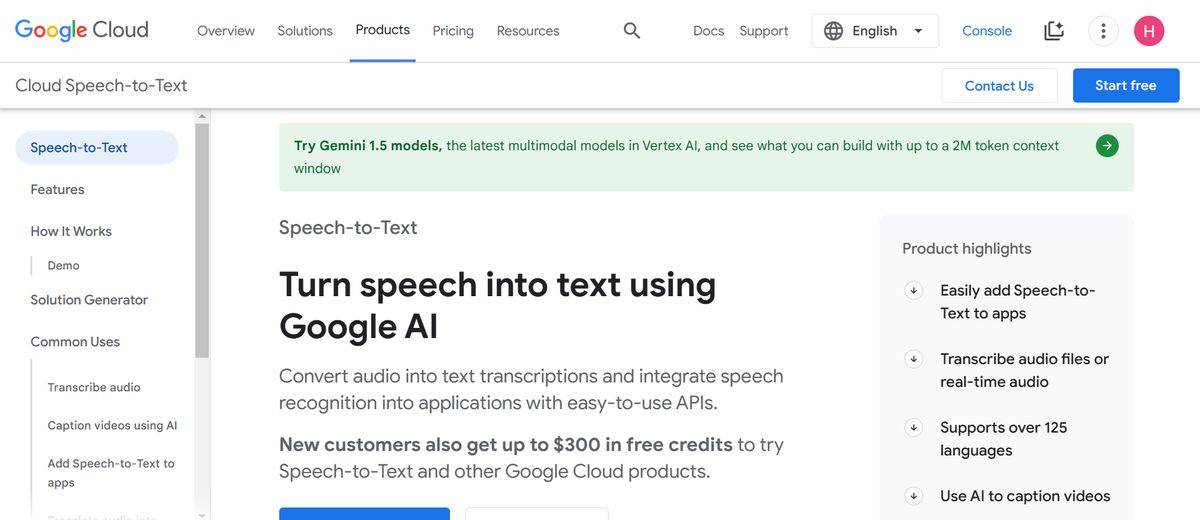Open the Gemini chat sparkle icon
The width and height of the screenshot is (1200, 520).
tap(1054, 31)
